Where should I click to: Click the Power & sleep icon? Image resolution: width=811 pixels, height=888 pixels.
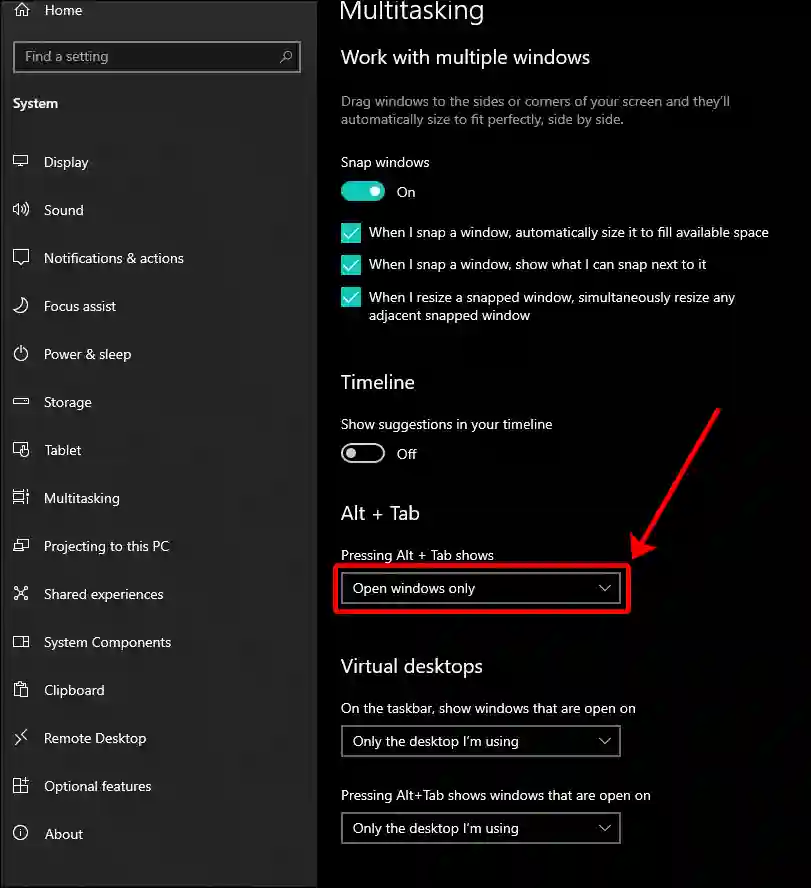(21, 354)
